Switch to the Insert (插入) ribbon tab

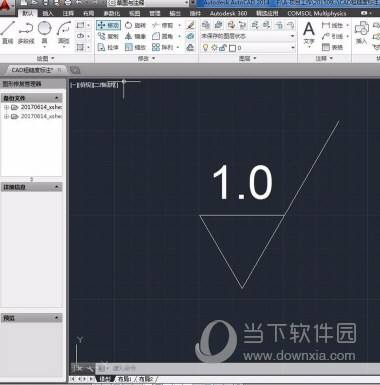(48, 13)
